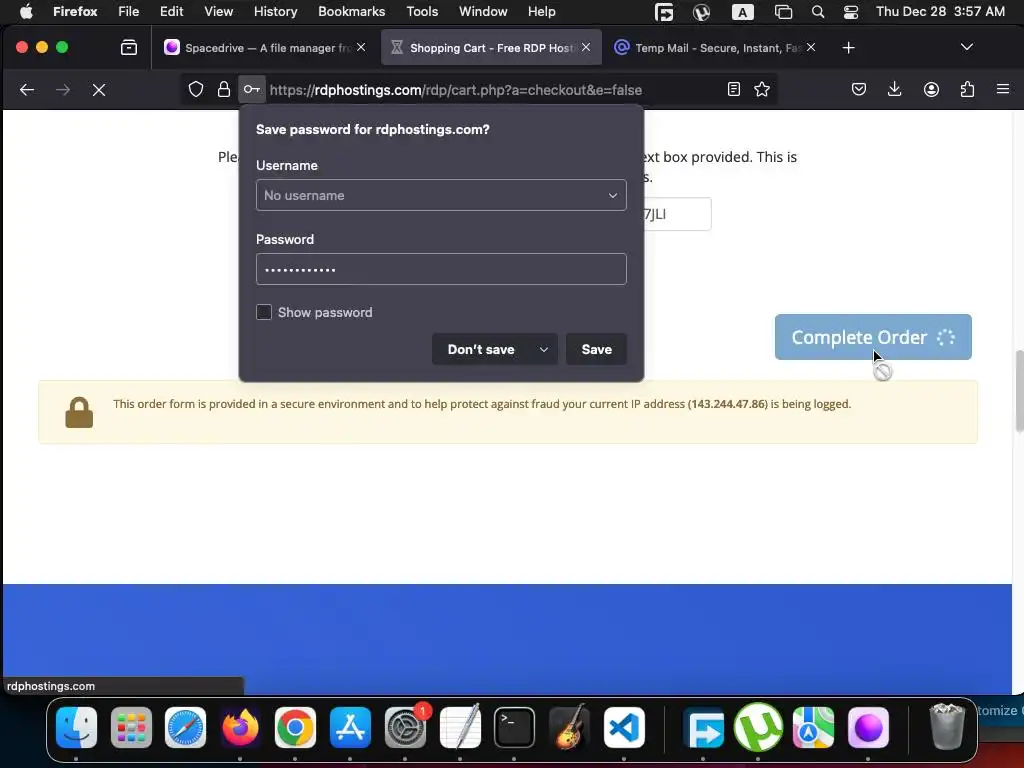
Task: Open the Edit menu
Action: pos(172,12)
